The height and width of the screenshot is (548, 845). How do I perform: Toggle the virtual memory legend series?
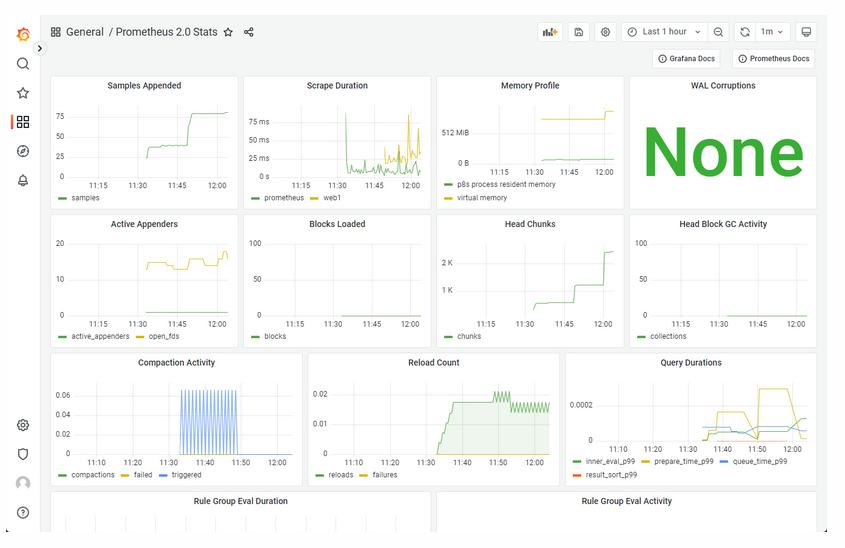tap(482, 198)
